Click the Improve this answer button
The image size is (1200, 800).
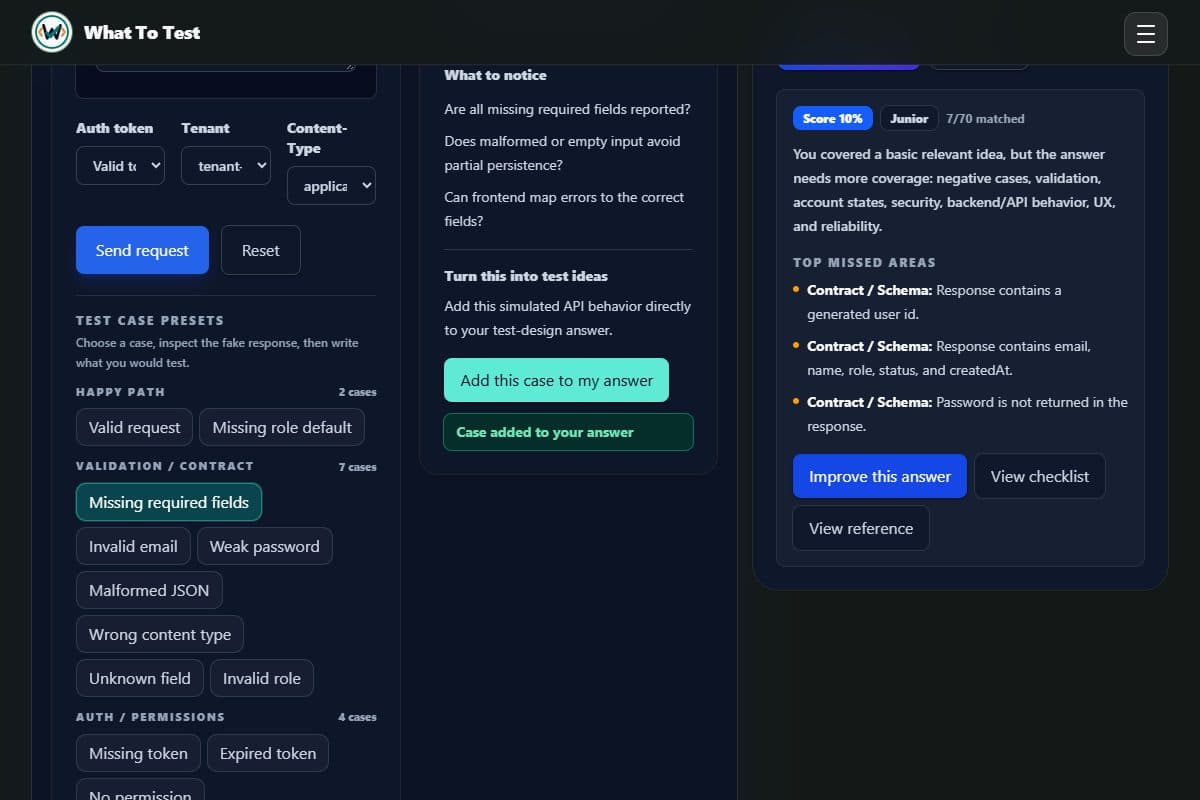880,476
